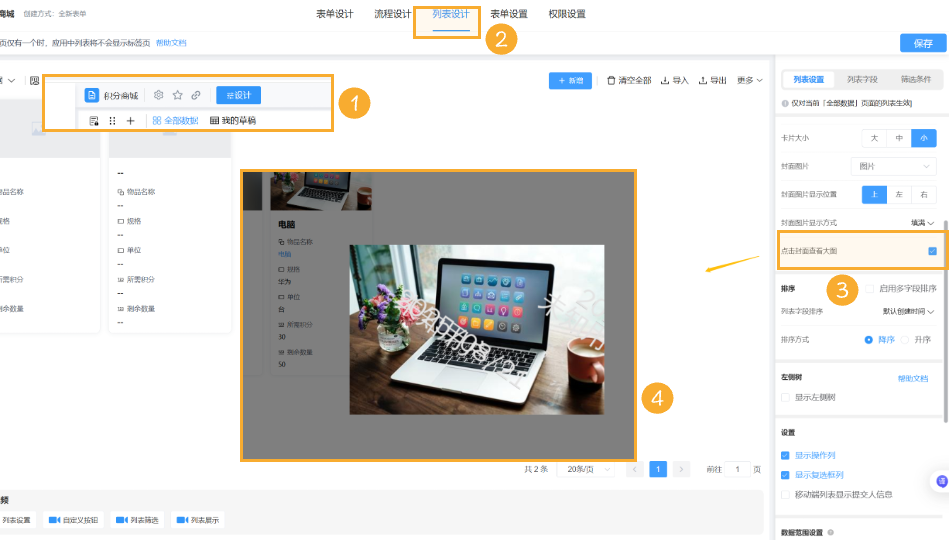This screenshot has width=949, height=540.
Task: Click the blue 保存 button
Action: coord(922,44)
